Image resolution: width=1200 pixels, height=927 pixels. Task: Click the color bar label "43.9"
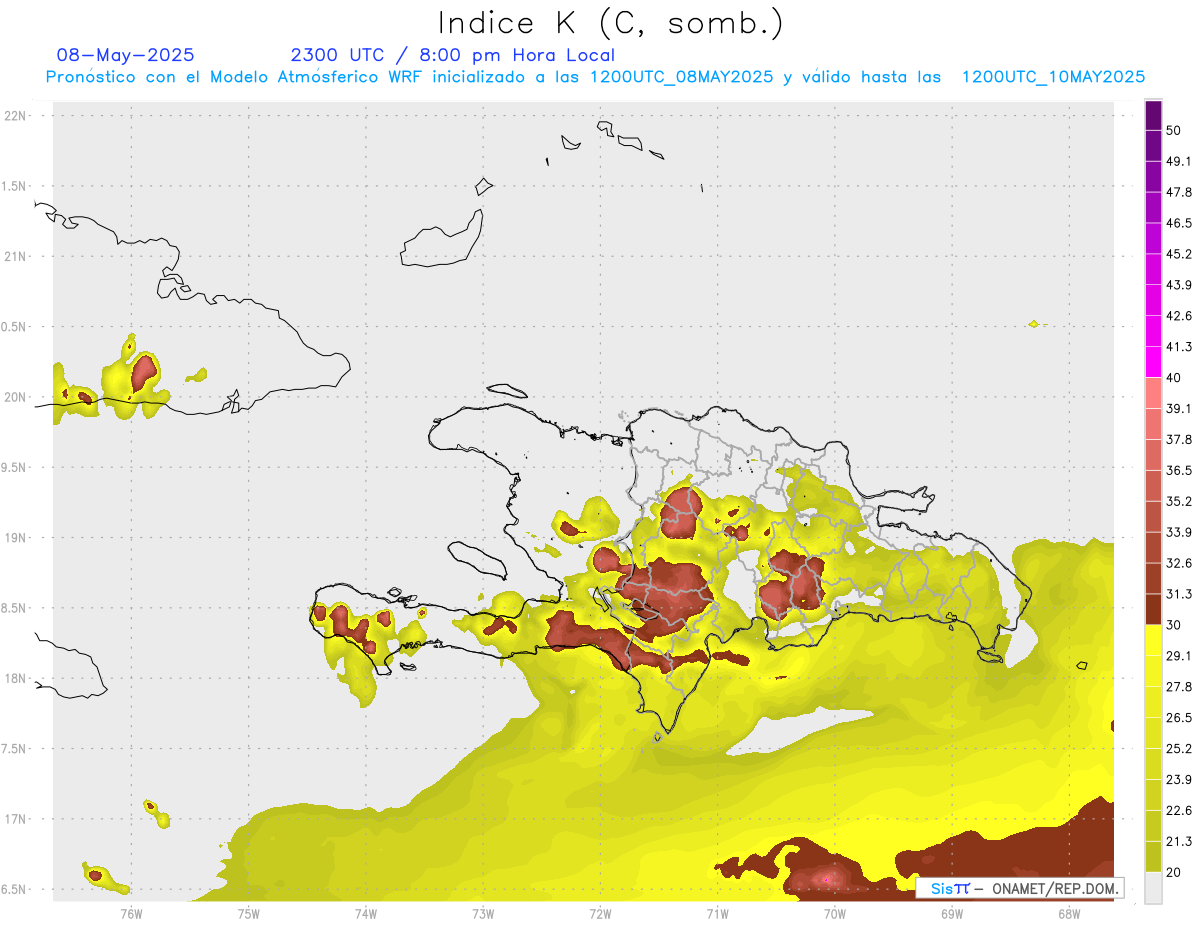point(1179,285)
